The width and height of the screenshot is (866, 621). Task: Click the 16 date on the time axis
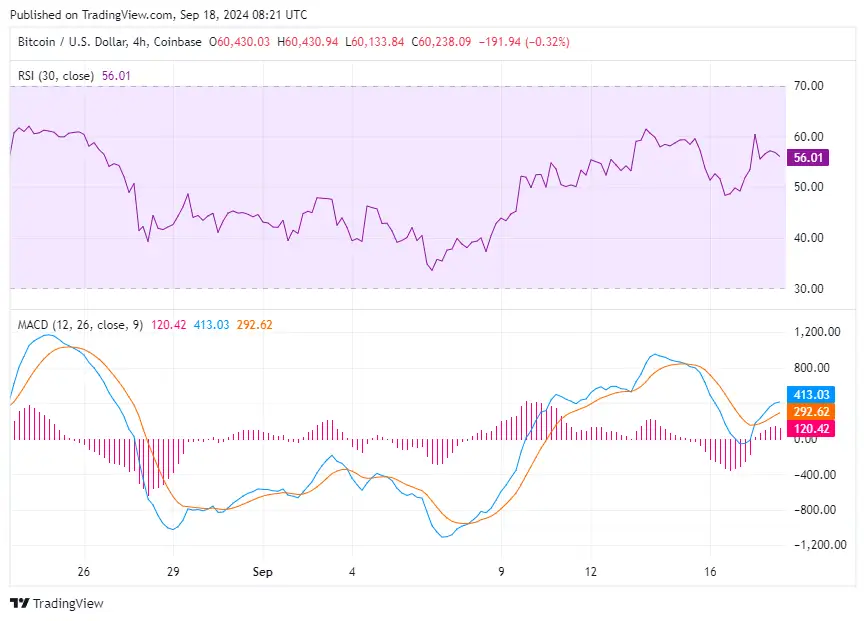[x=710, y=572]
